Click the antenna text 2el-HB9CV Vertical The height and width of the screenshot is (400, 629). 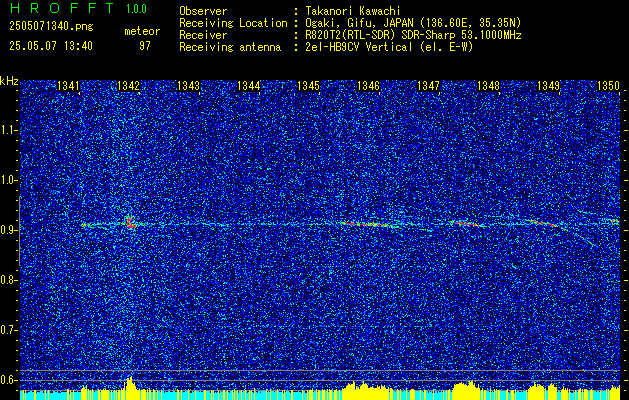389,47
